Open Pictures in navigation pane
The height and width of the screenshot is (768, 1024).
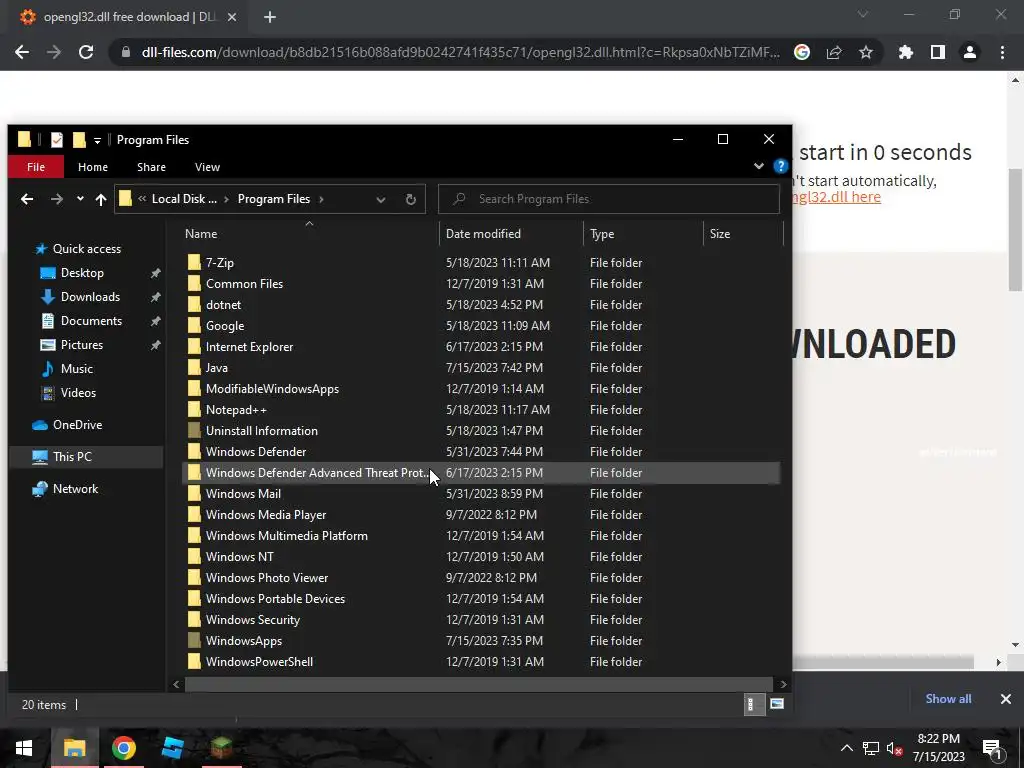pyautogui.click(x=82, y=345)
